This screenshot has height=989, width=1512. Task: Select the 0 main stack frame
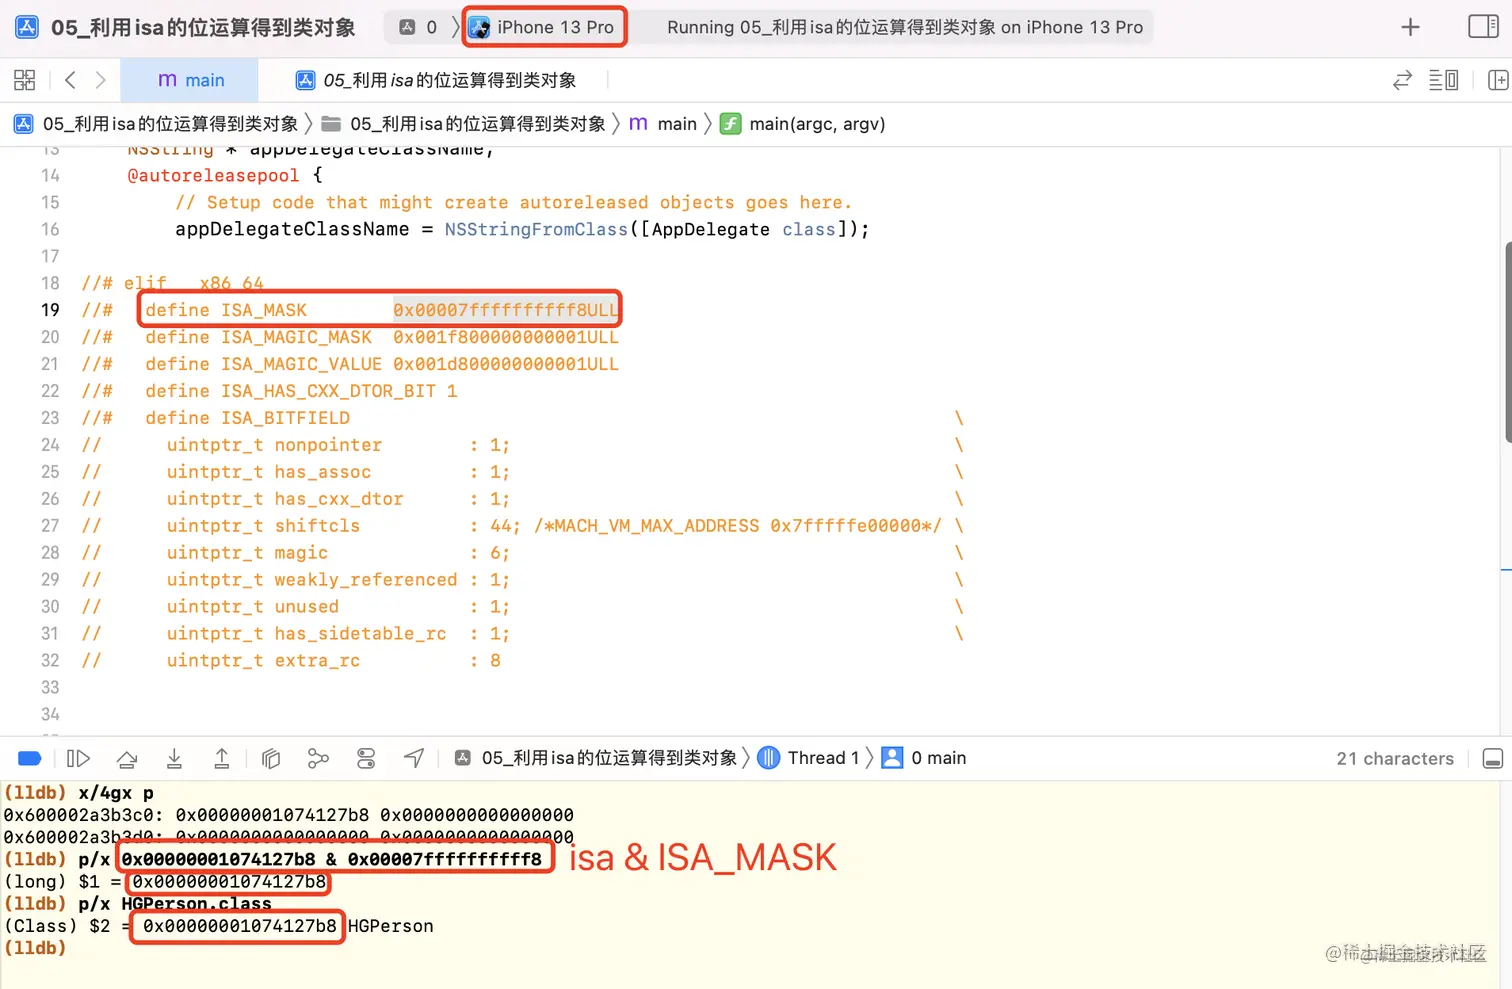[924, 758]
